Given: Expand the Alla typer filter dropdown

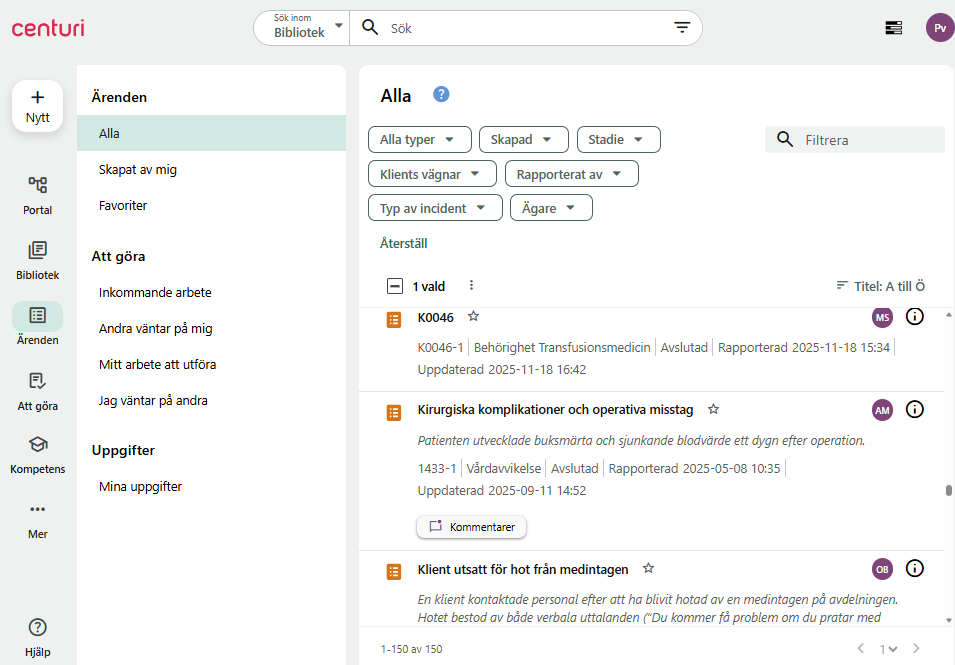Looking at the screenshot, I should coord(419,140).
